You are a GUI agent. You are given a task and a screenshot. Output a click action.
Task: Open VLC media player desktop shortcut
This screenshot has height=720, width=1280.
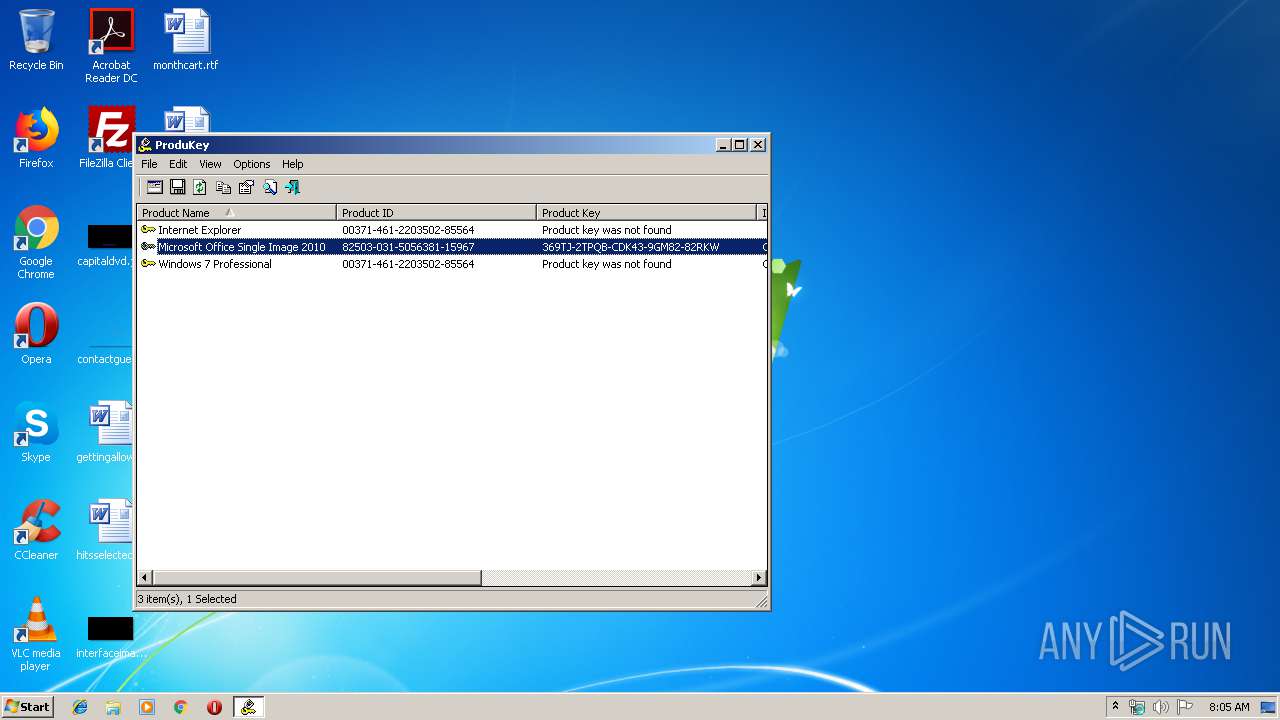(36, 634)
